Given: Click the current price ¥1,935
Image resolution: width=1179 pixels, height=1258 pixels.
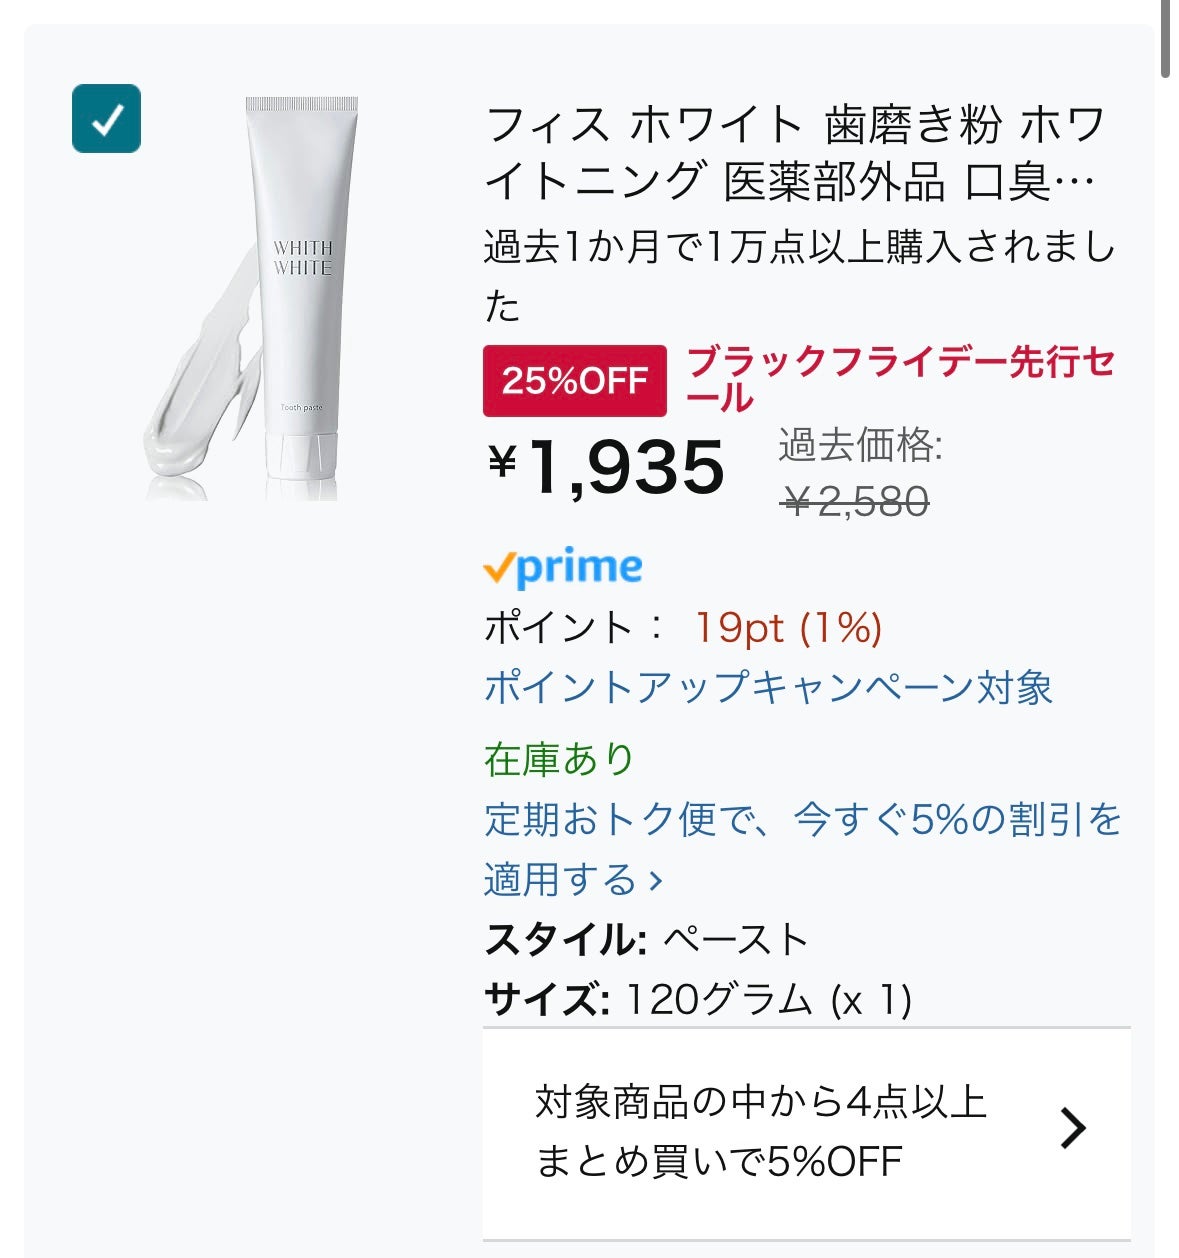Looking at the screenshot, I should pyautogui.click(x=606, y=467).
